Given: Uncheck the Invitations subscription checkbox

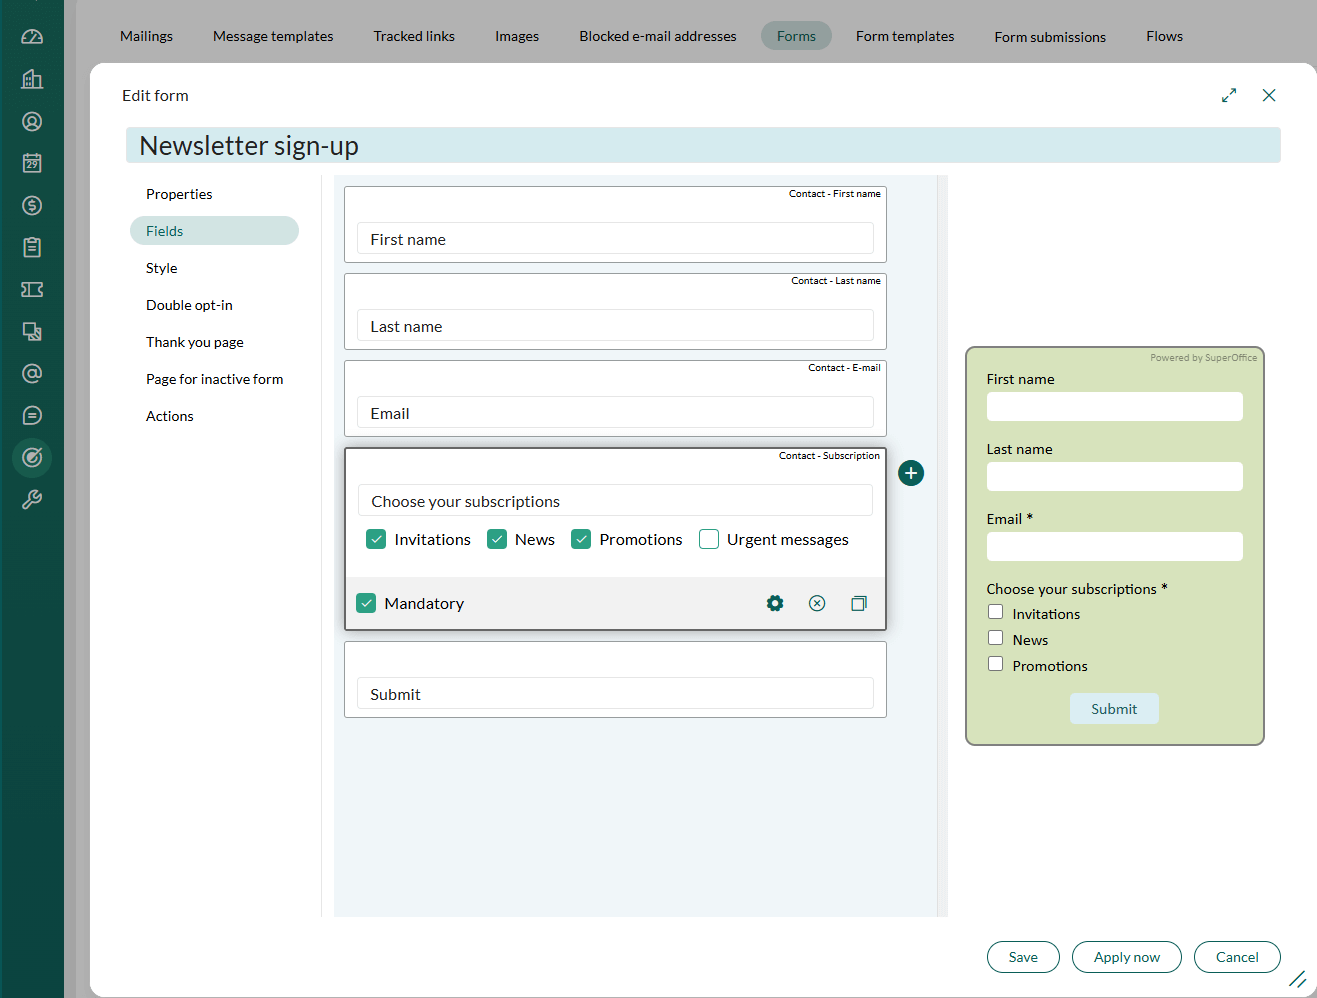Looking at the screenshot, I should pyautogui.click(x=376, y=539).
